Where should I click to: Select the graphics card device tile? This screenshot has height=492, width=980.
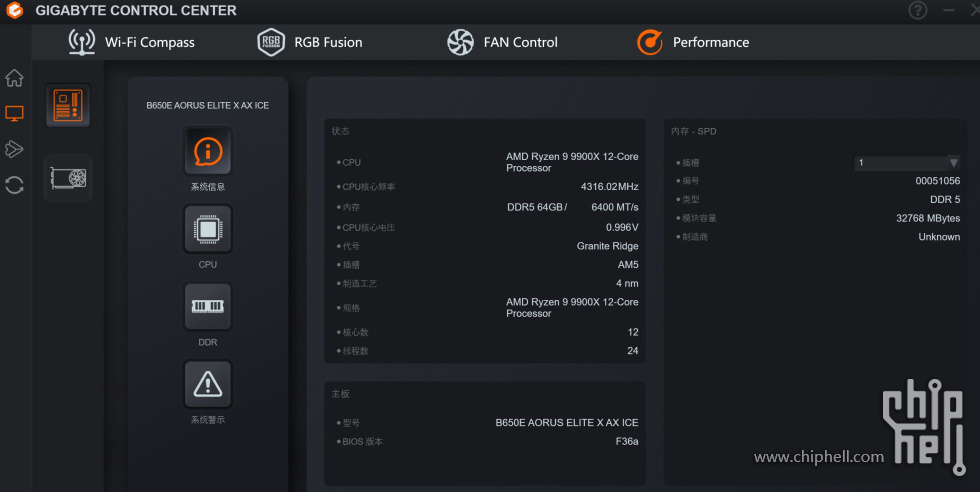[68, 178]
